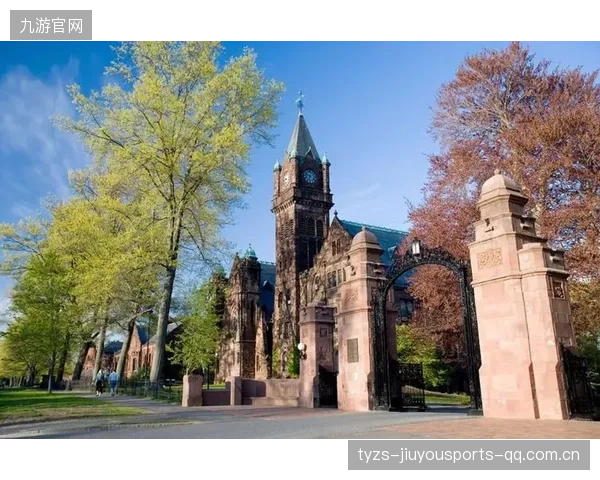
Task: Click the campus clock tower photo
Action: point(300,240)
